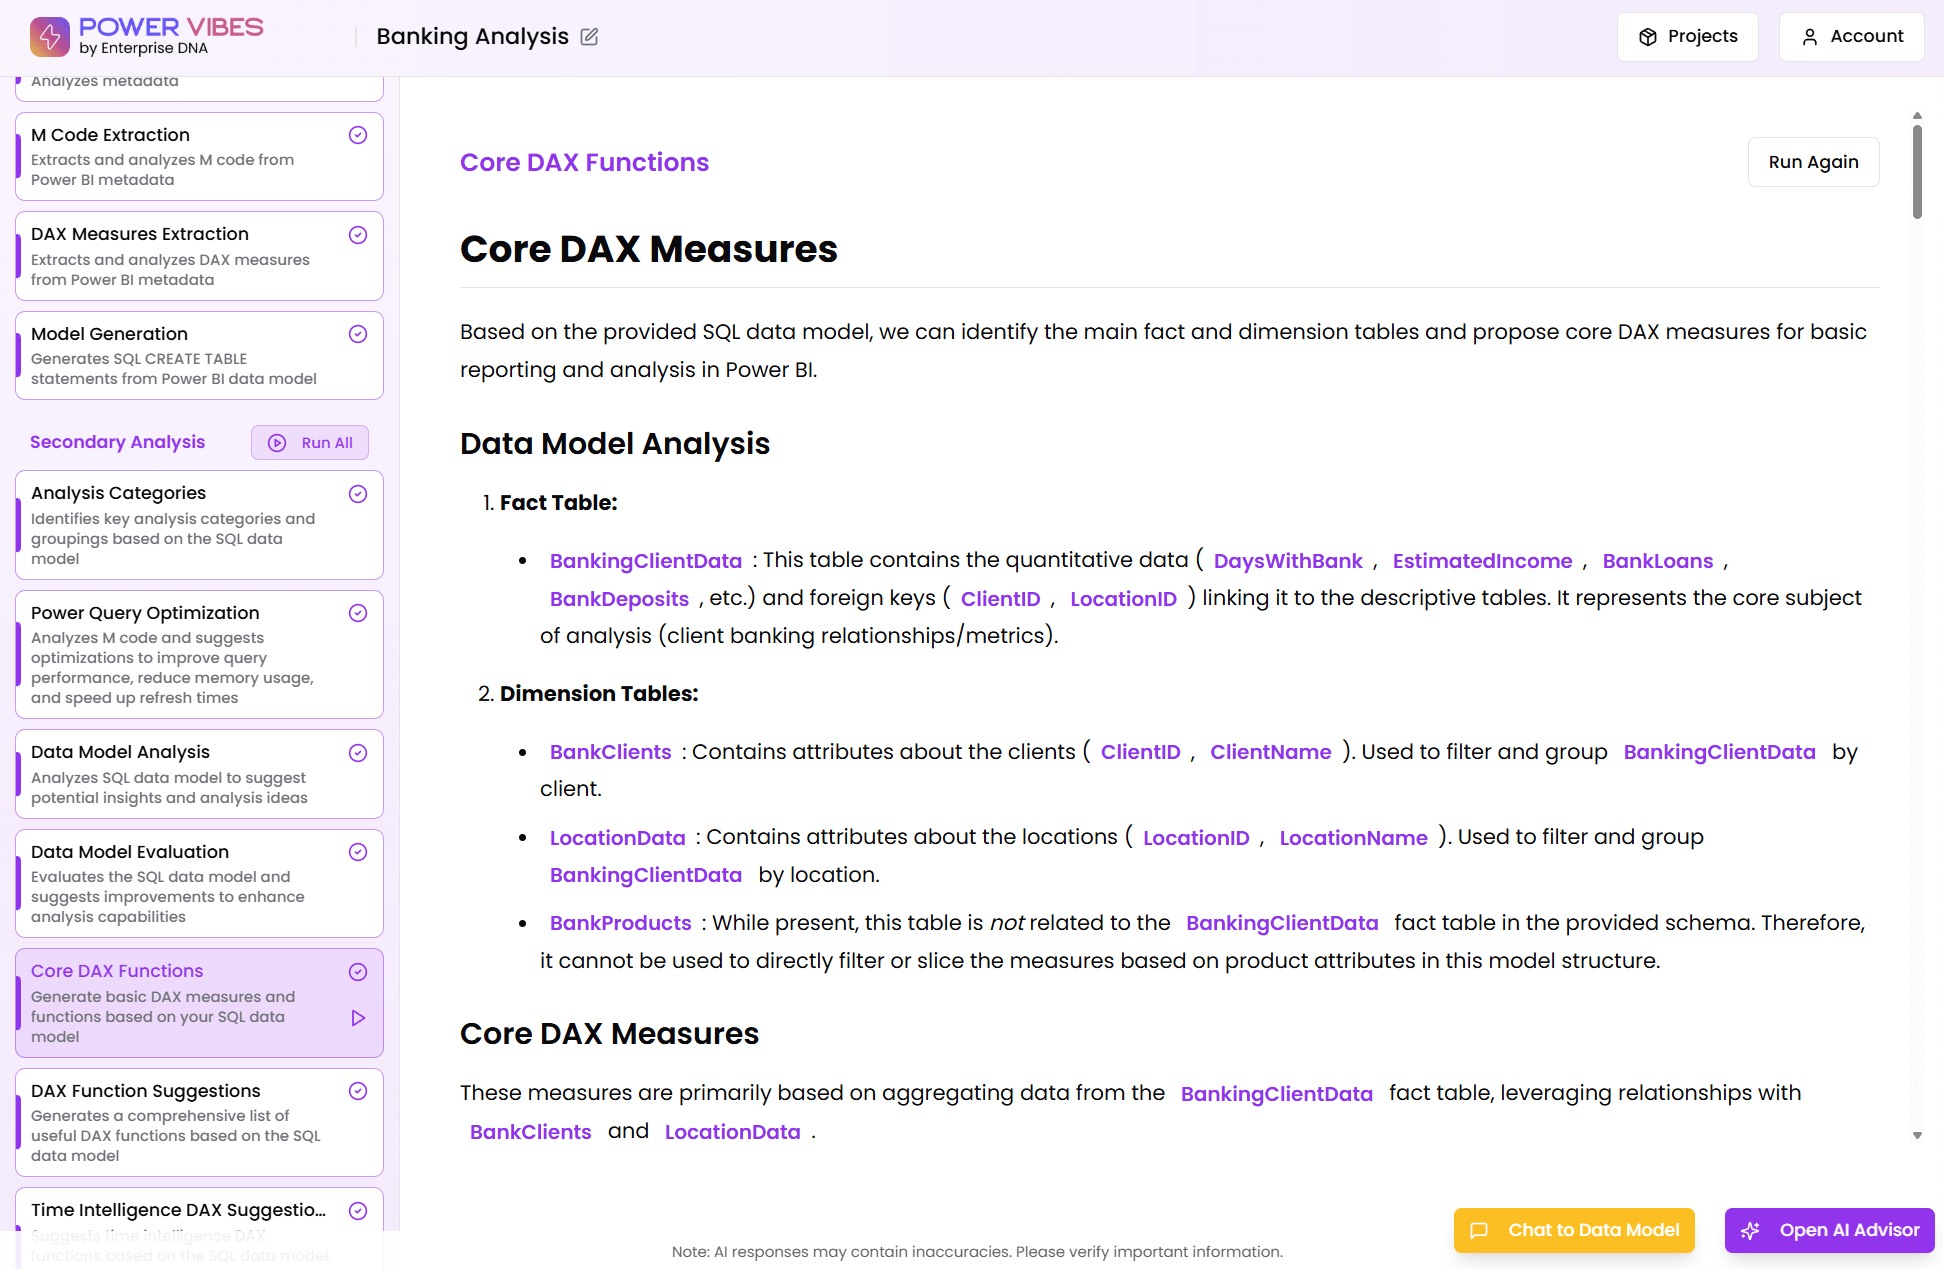Click the check circle on Analysis Categories
The image size is (1944, 1269).
pyautogui.click(x=357, y=493)
